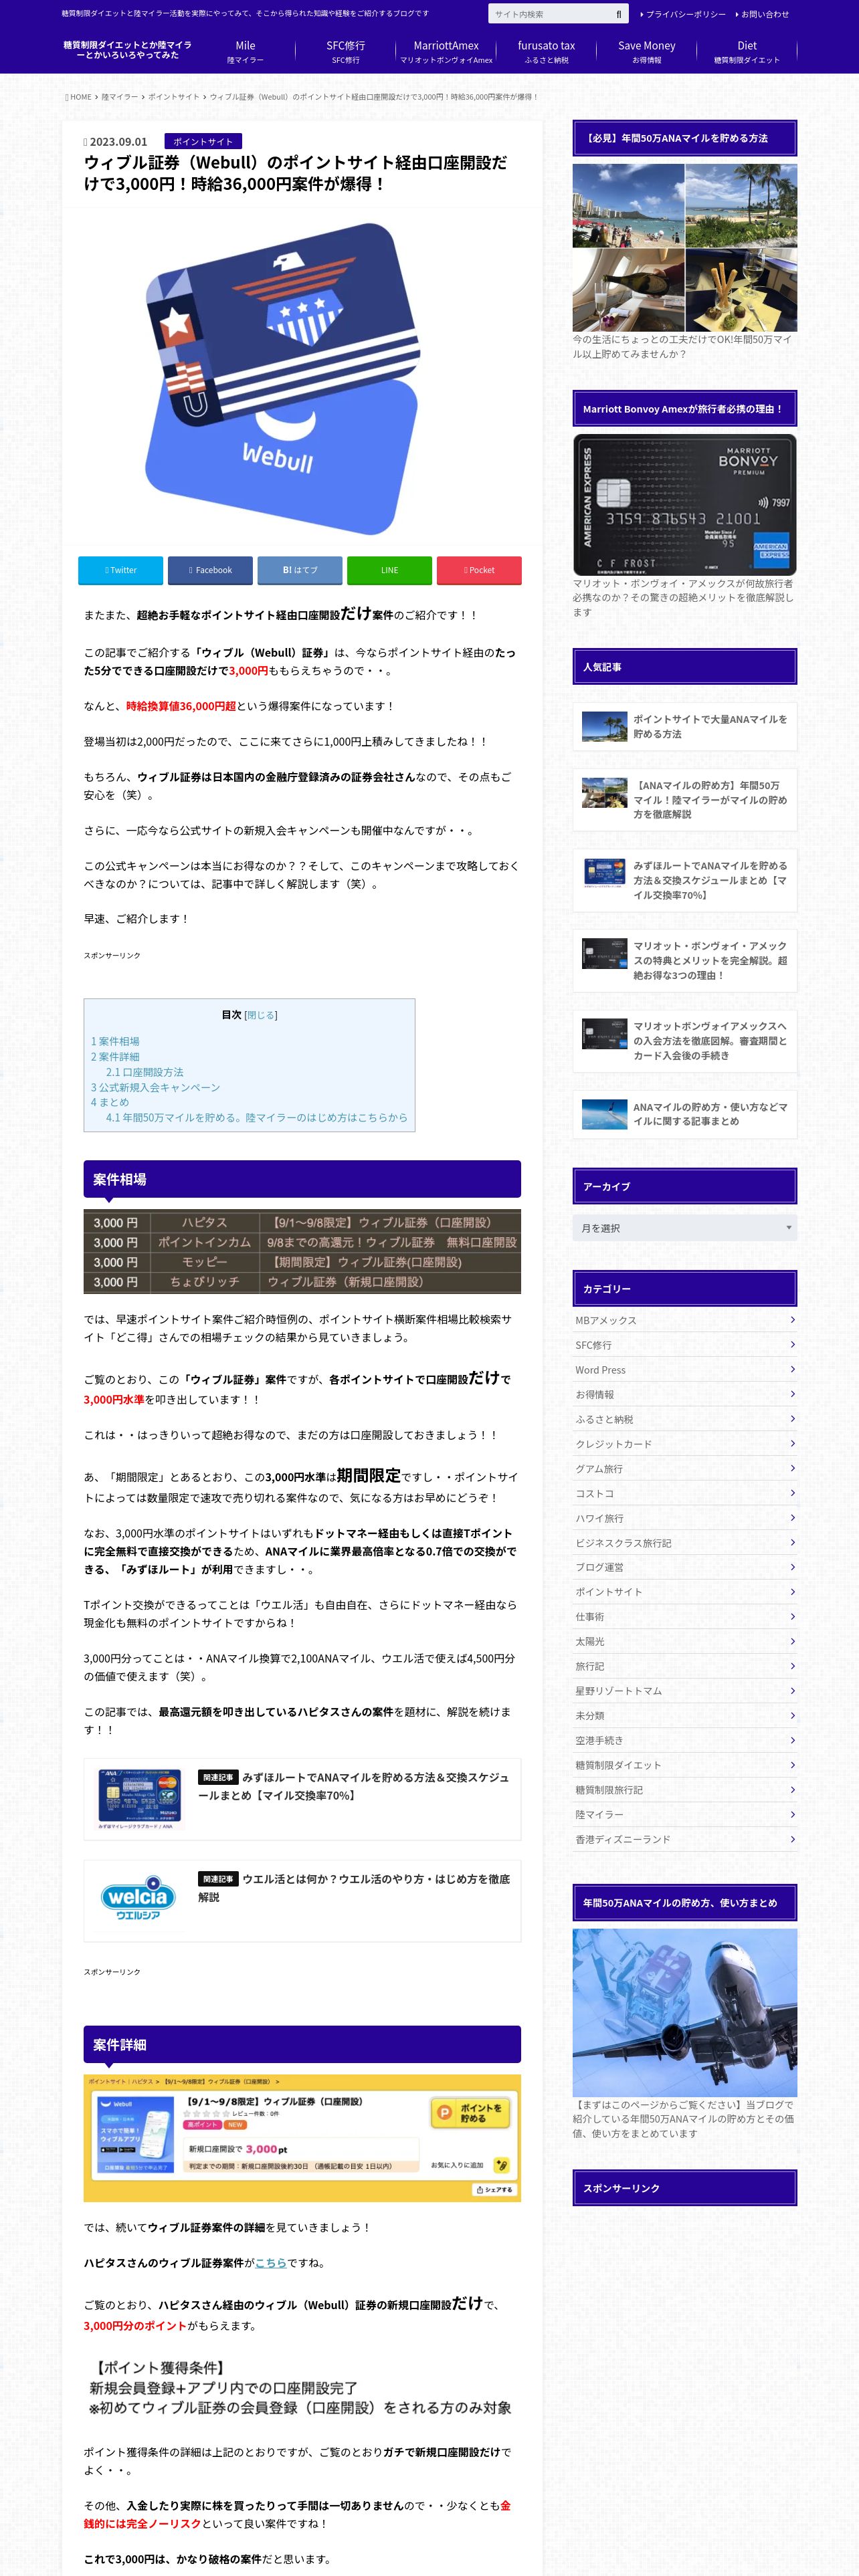Open the お得情報 category
859x2576 pixels.
pyautogui.click(x=685, y=1394)
